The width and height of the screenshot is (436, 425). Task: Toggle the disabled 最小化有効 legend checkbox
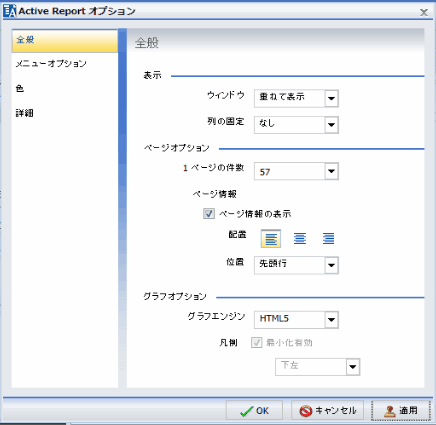(256, 342)
